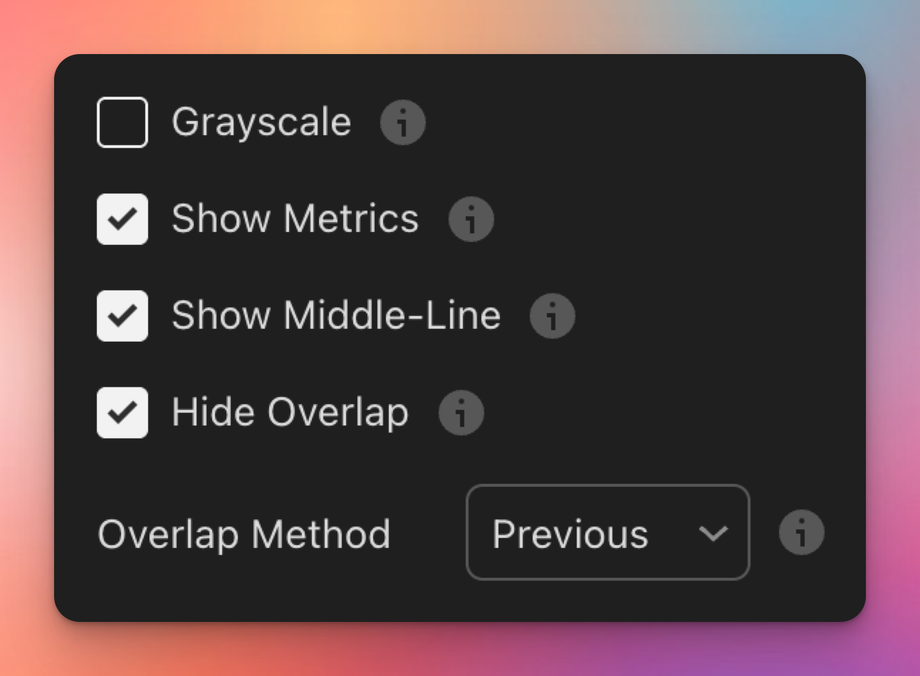The width and height of the screenshot is (920, 676).
Task: Uncheck the Show Metrics checkbox
Action: point(122,219)
